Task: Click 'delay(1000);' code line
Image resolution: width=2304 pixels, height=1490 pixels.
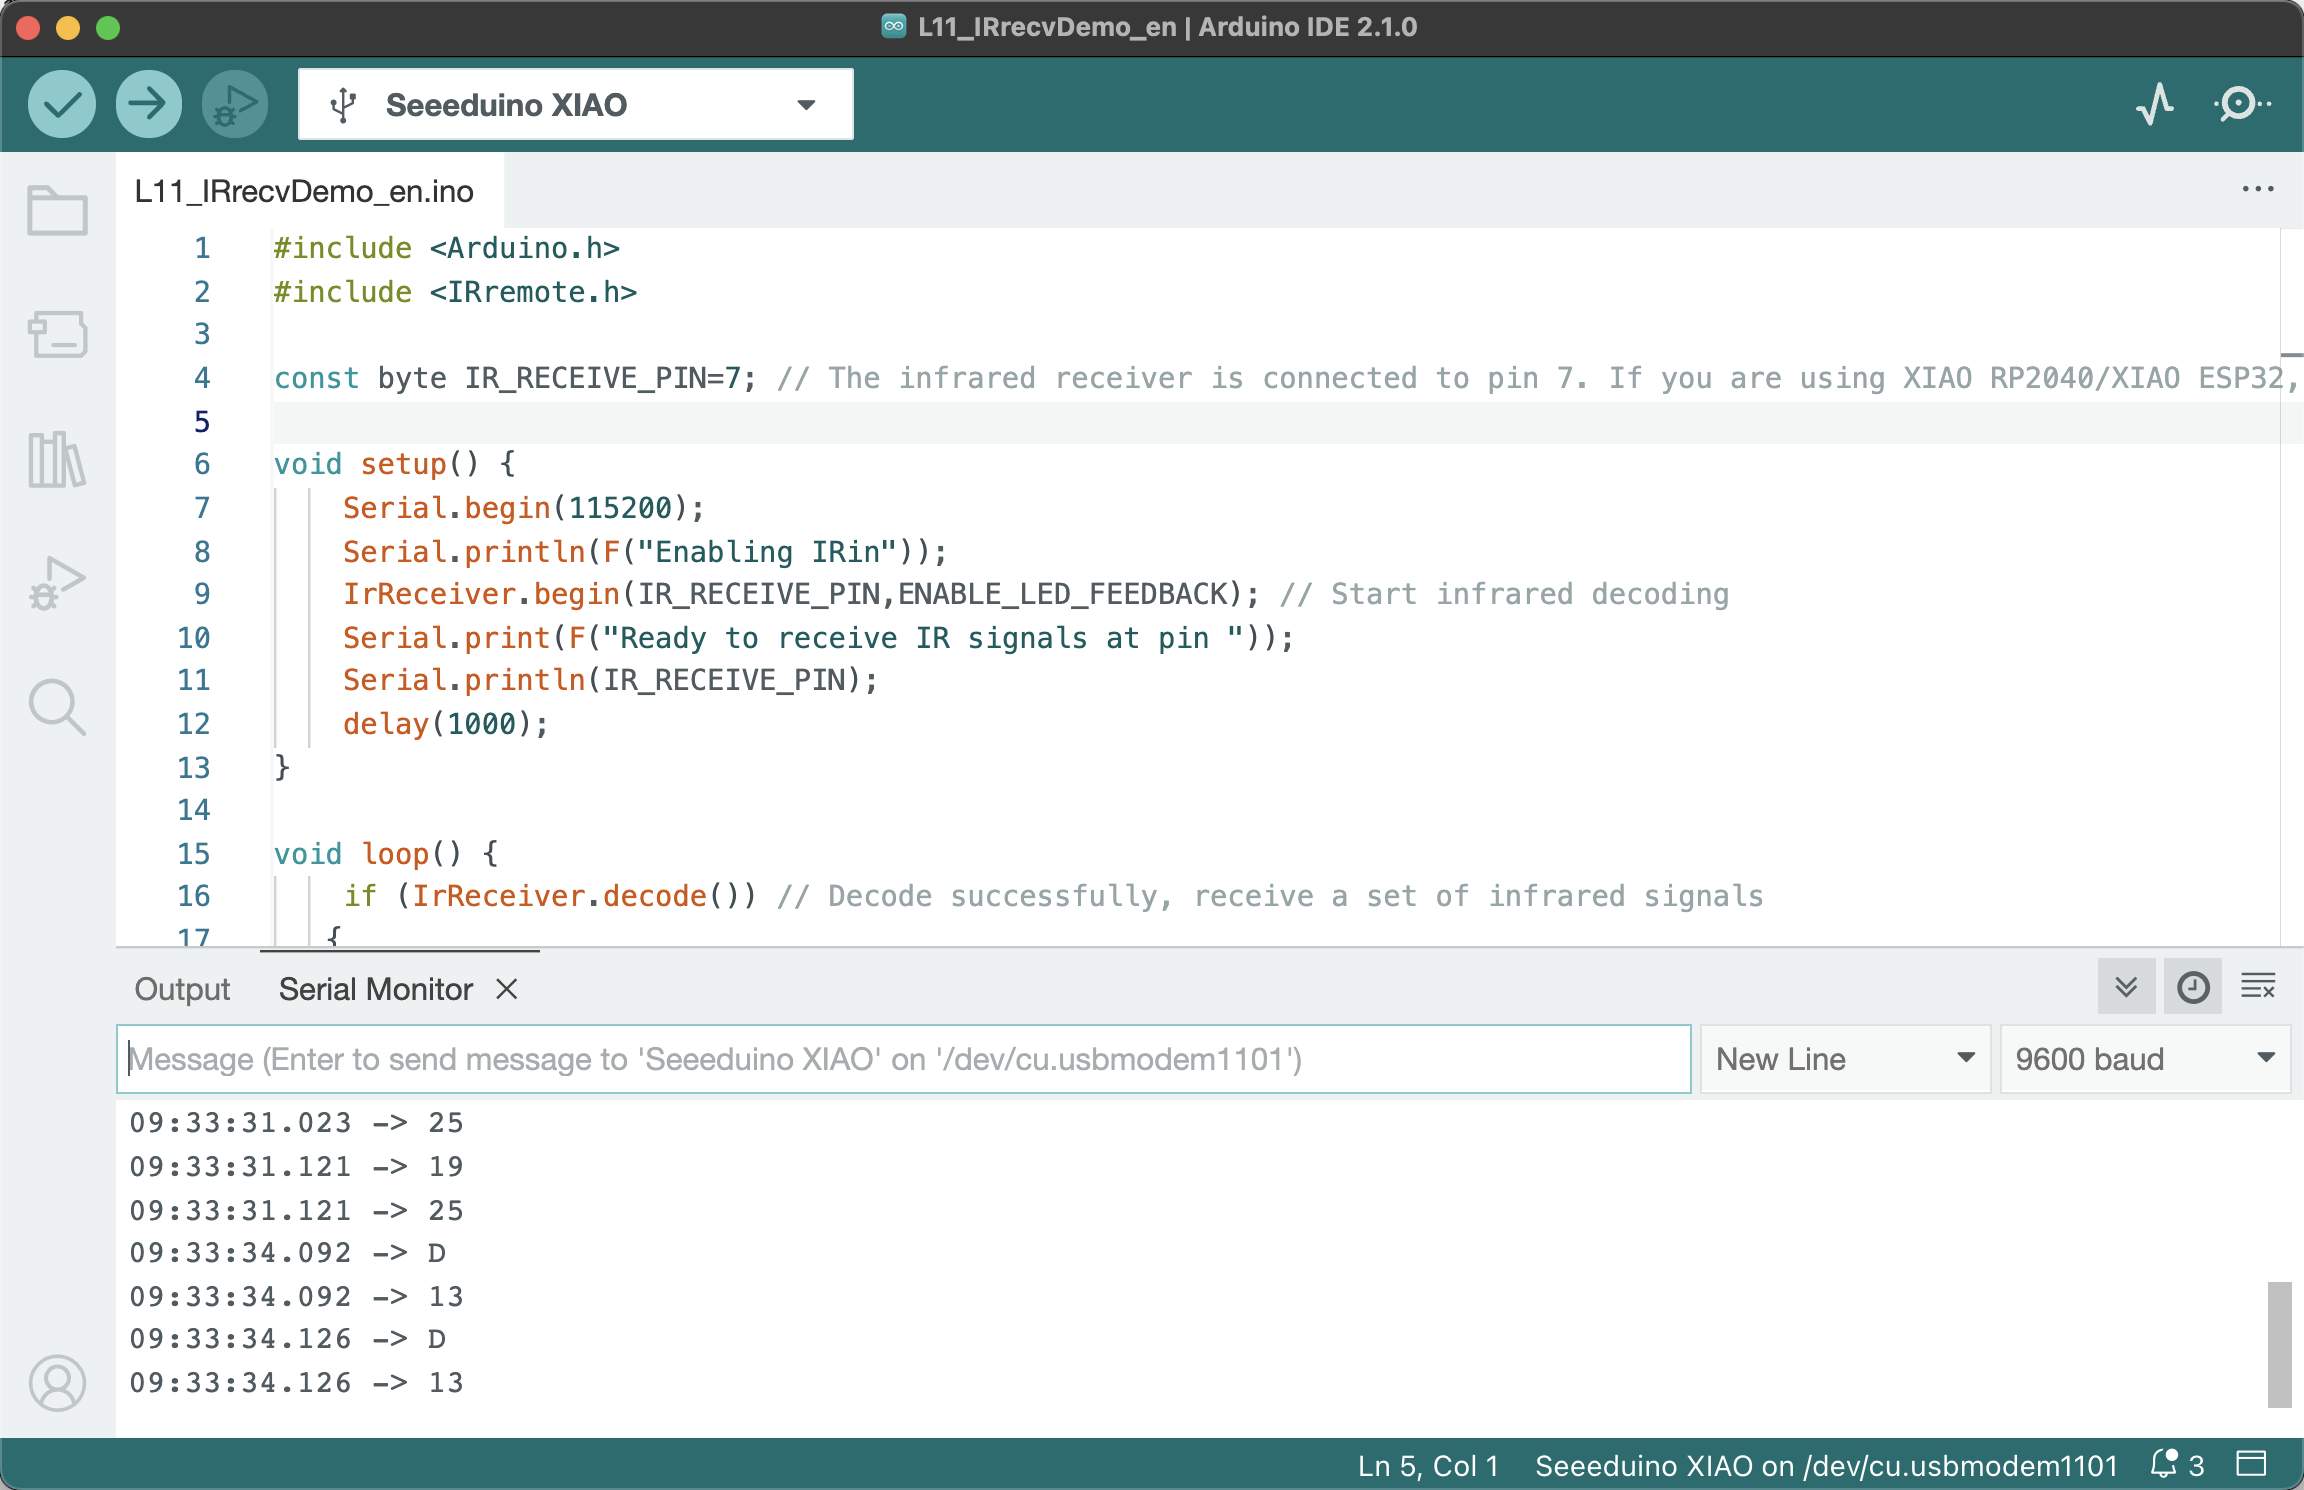Action: click(x=446, y=724)
